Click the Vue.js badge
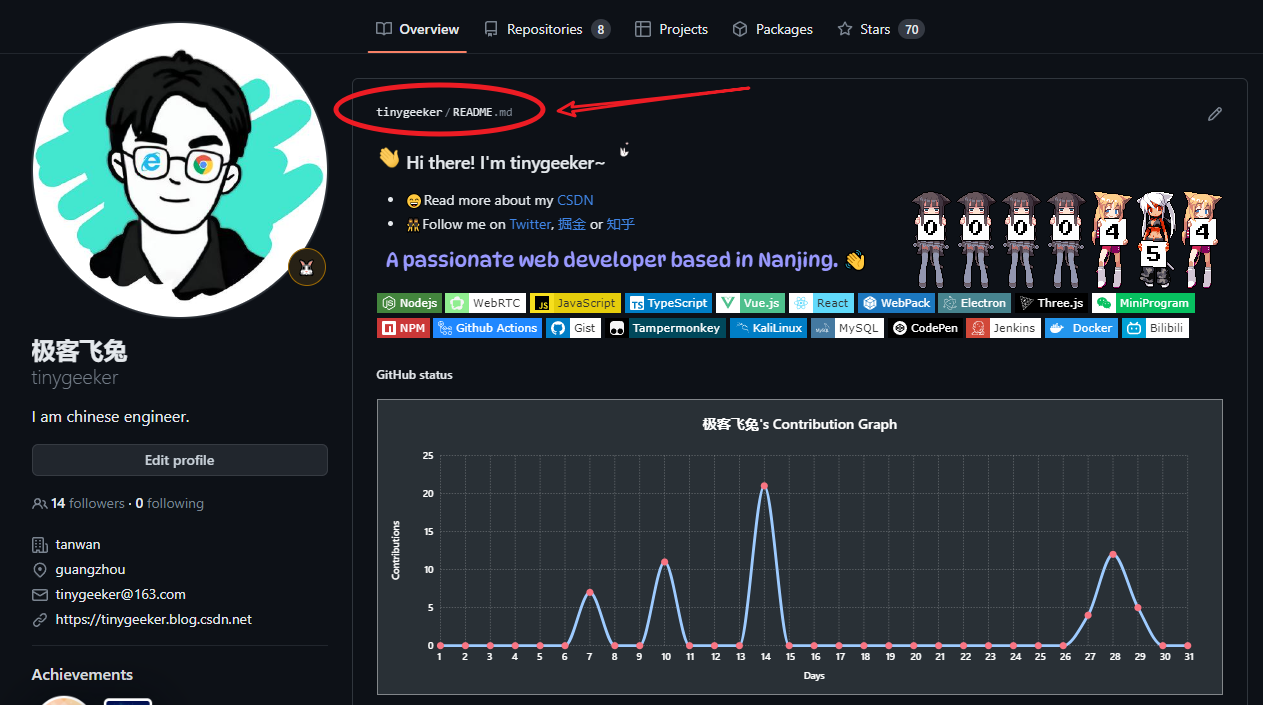This screenshot has width=1263, height=705. (750, 302)
